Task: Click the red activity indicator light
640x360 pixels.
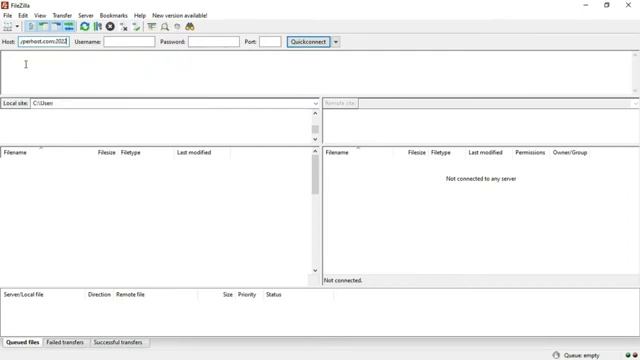Action: [x=635, y=355]
